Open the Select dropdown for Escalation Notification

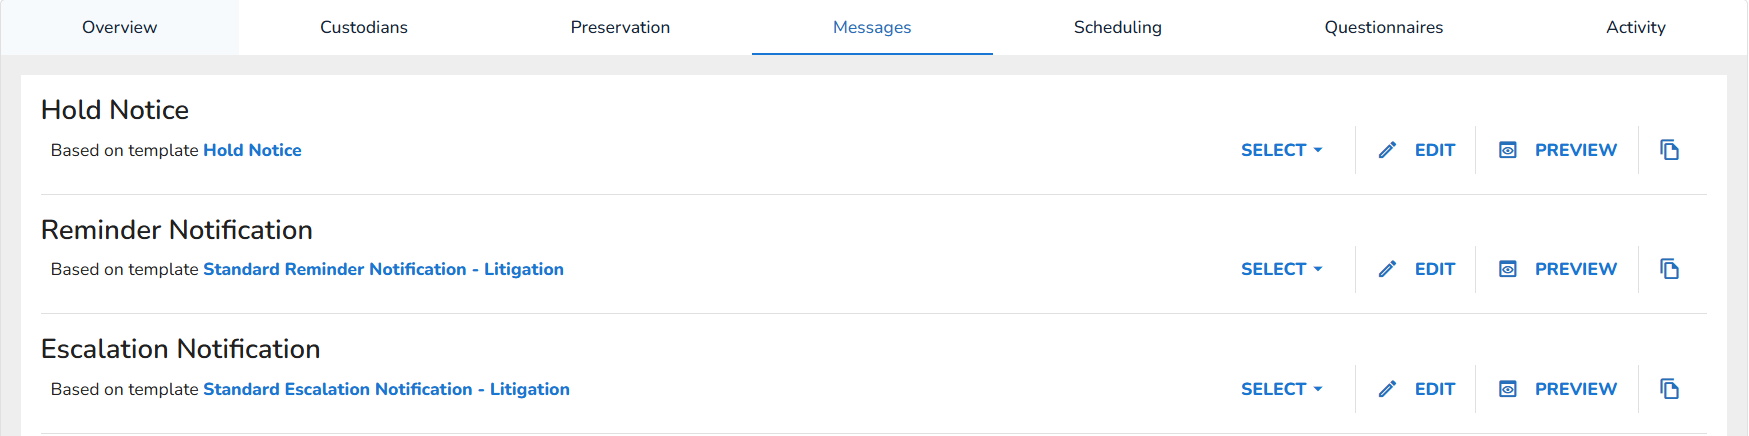[1281, 389]
